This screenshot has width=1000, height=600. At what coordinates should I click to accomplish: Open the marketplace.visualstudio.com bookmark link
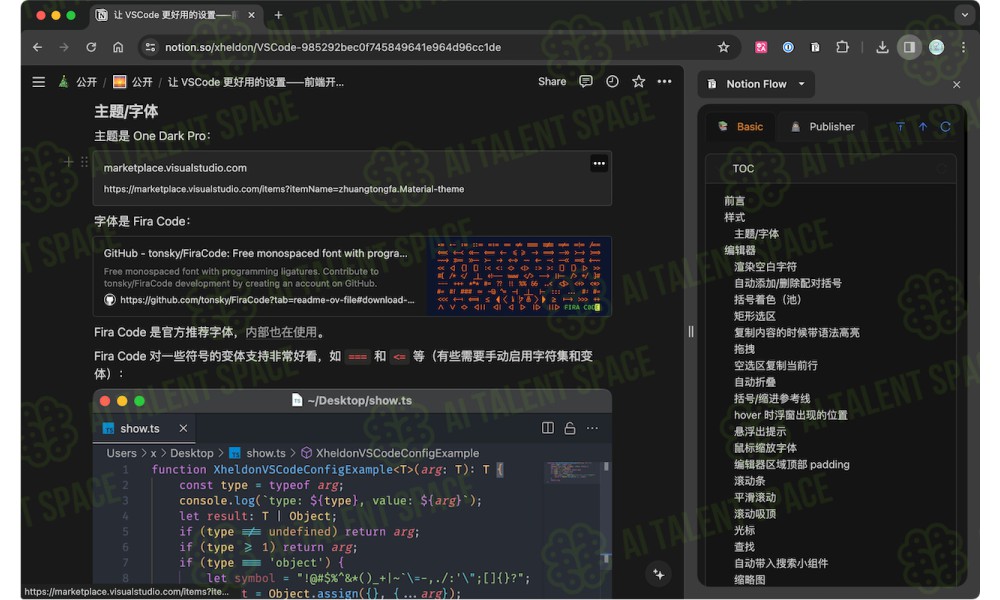[352, 178]
